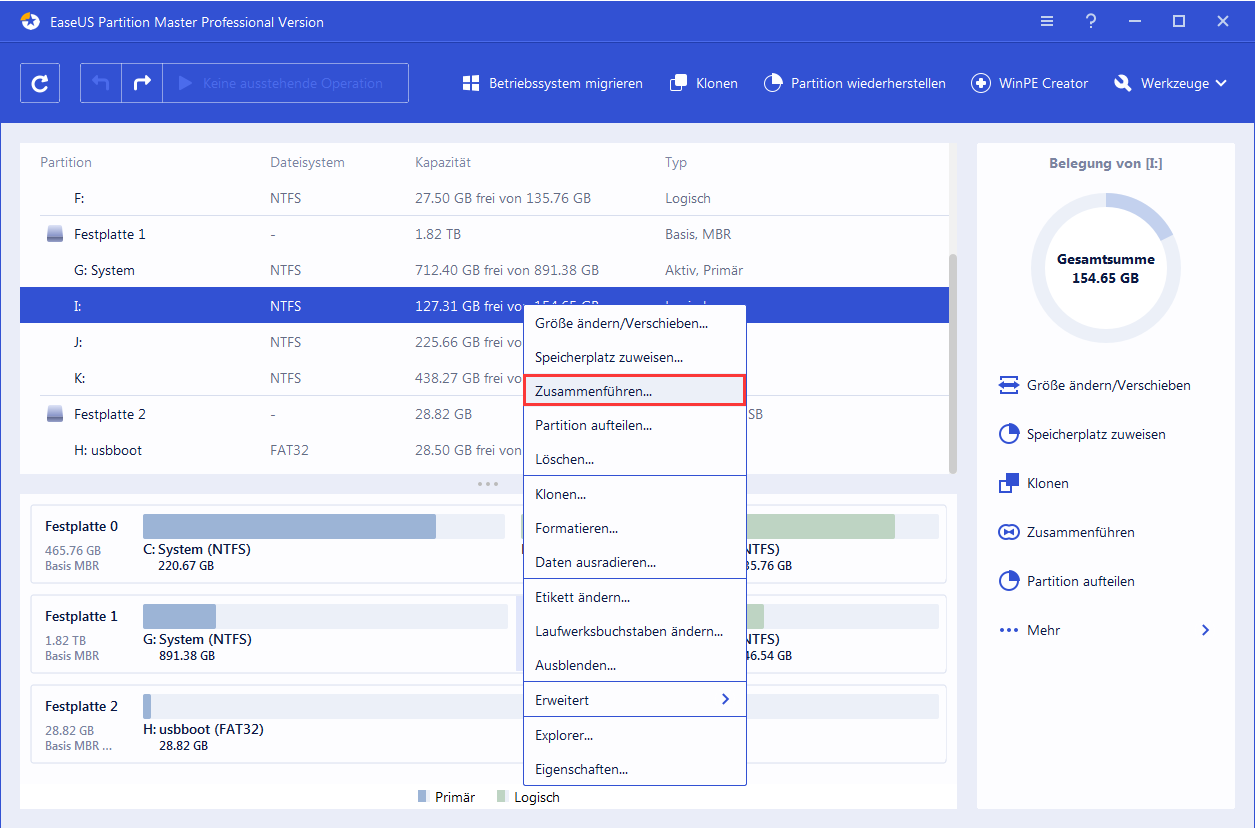Select Etikett ändern in the context menu
This screenshot has width=1255, height=828.
(x=635, y=597)
